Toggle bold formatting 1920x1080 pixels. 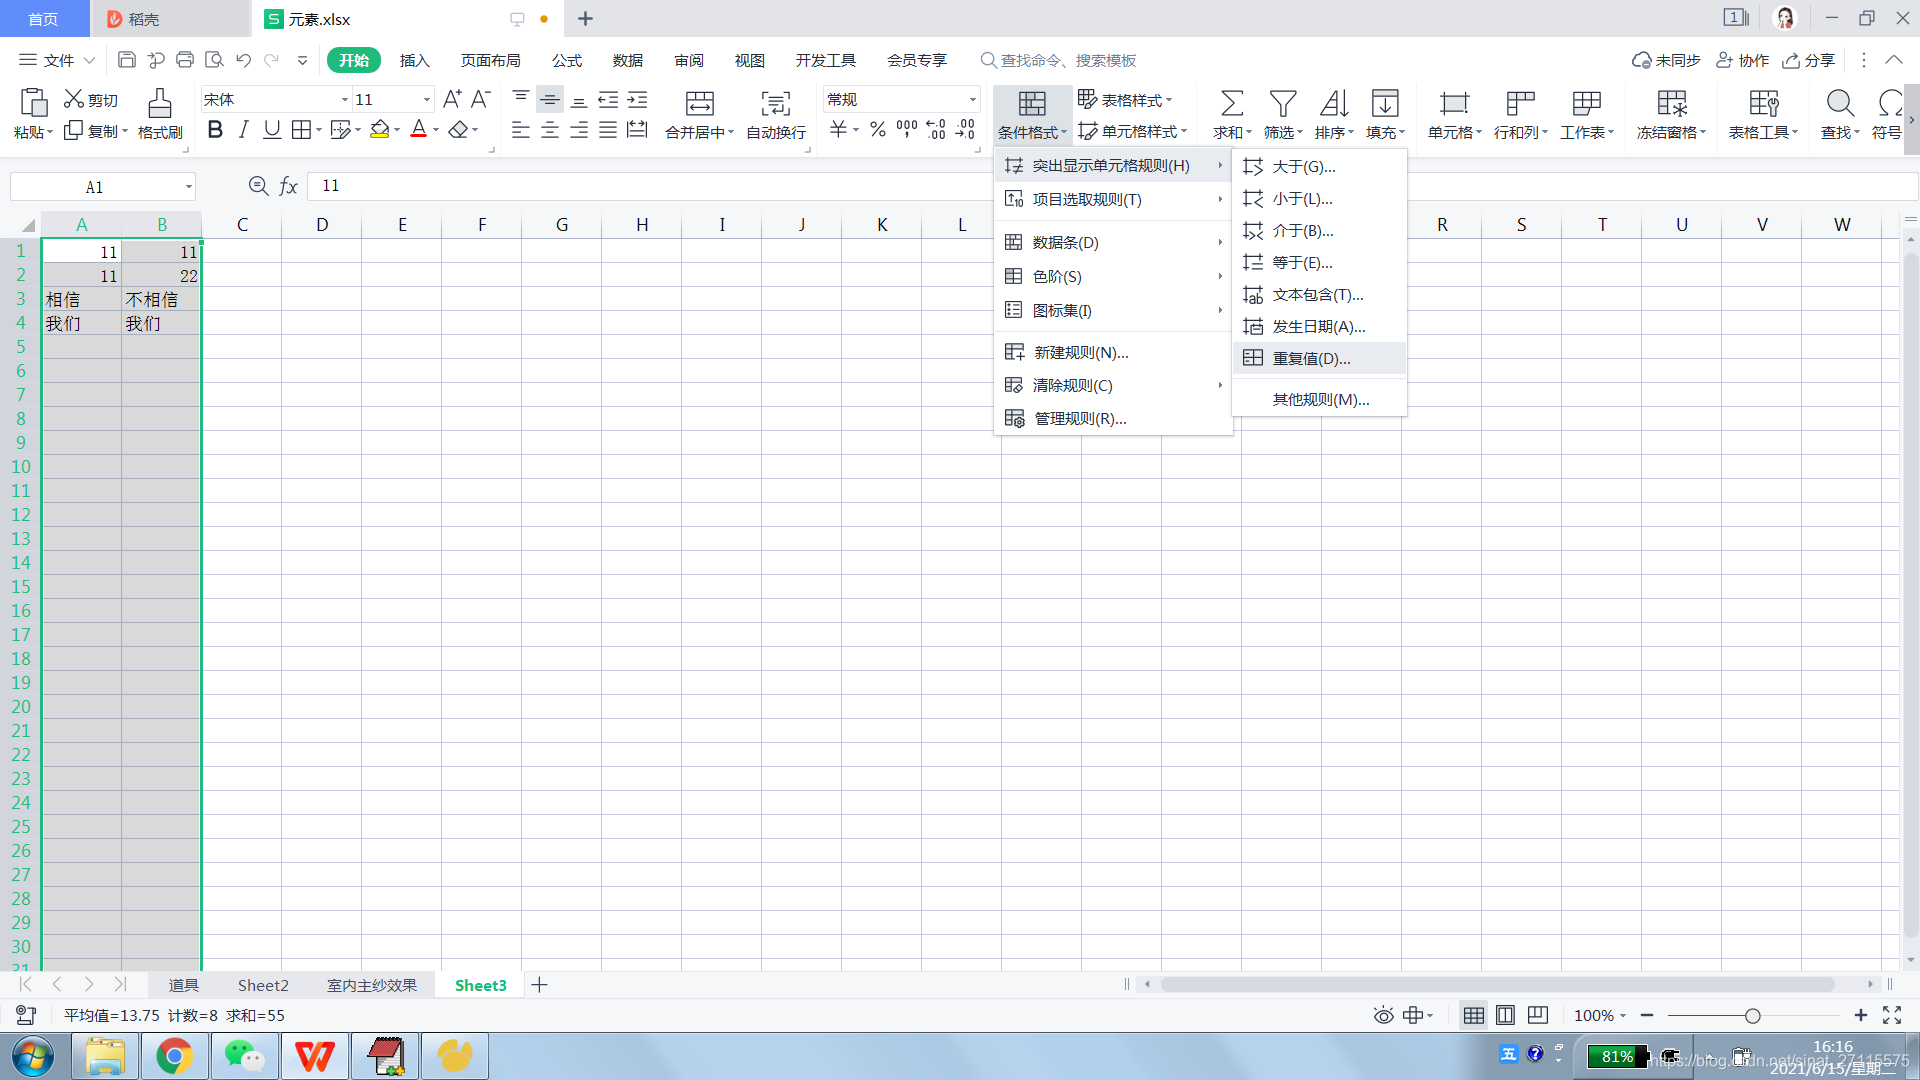pyautogui.click(x=215, y=130)
